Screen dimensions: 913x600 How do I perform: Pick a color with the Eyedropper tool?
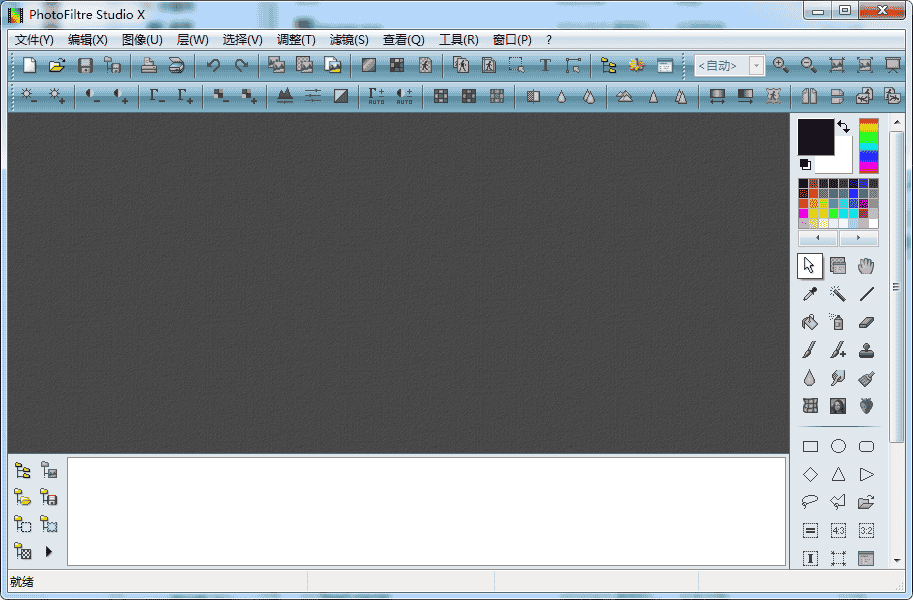(811, 293)
